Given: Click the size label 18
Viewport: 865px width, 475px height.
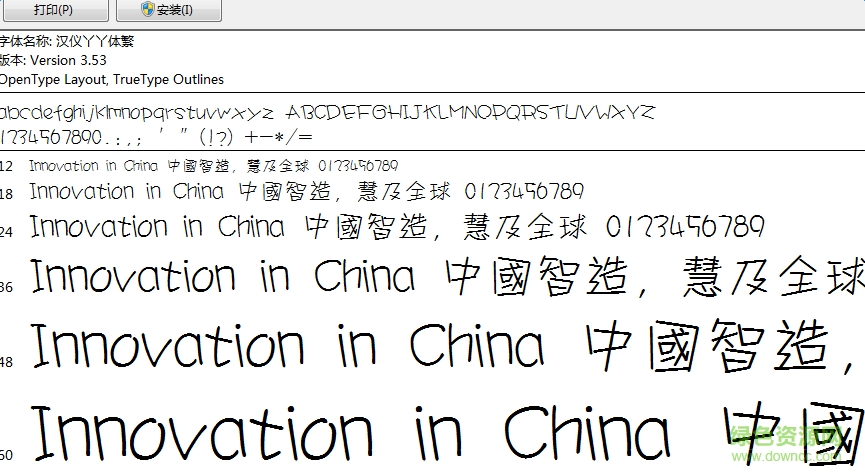Looking at the screenshot, I should point(6,194).
